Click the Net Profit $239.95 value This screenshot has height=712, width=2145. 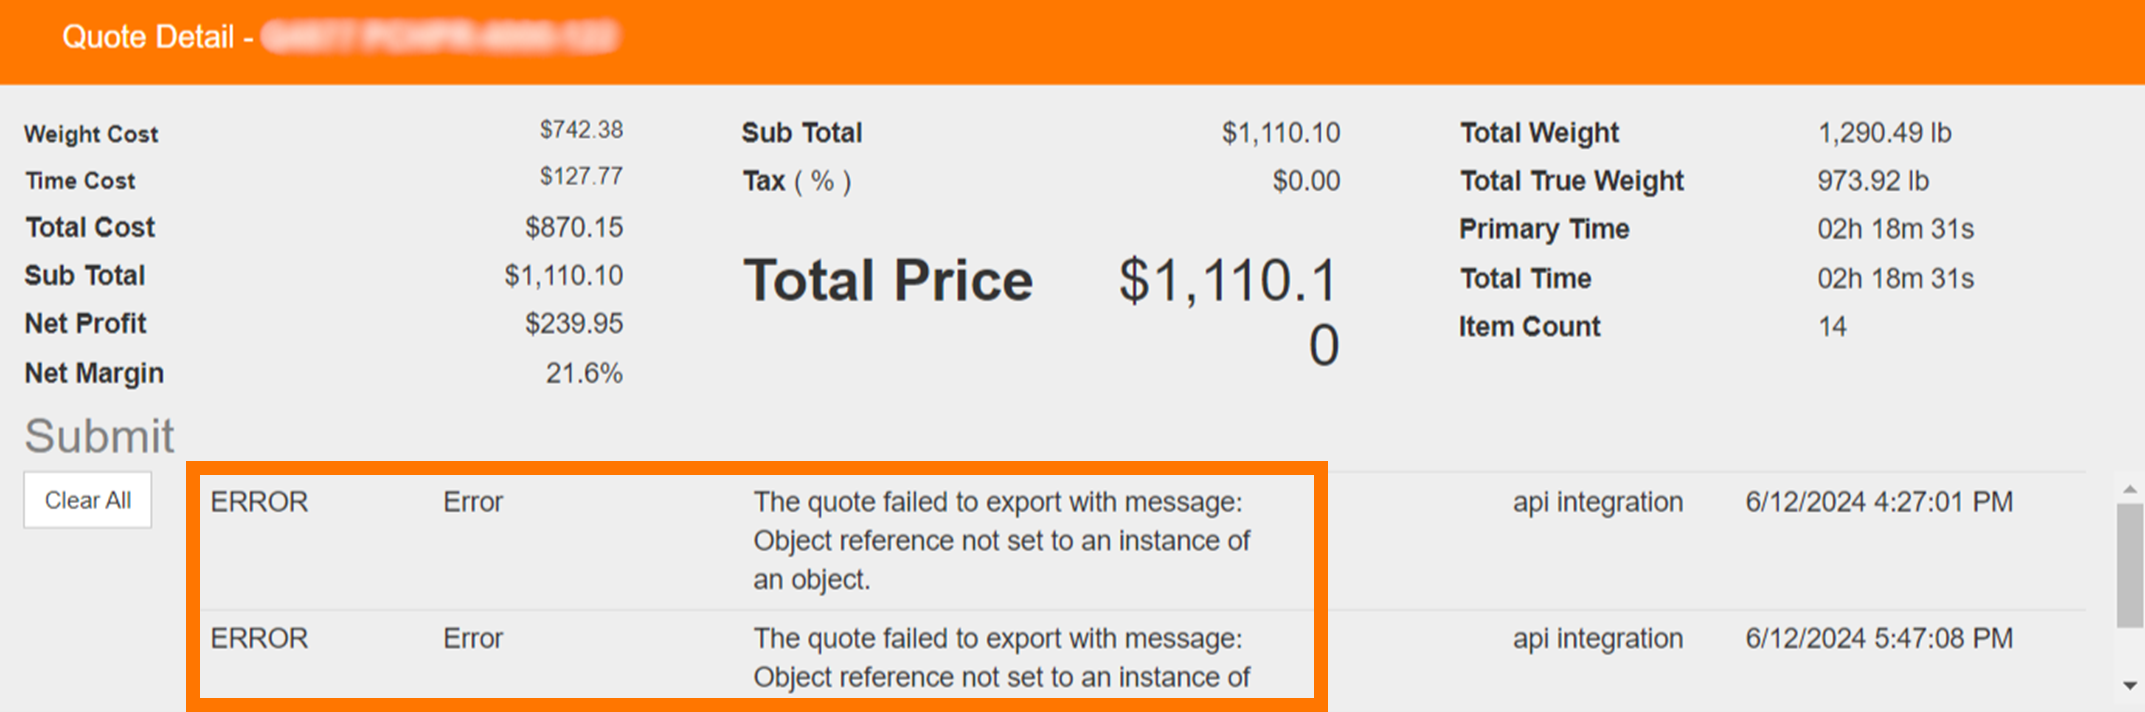[574, 324]
